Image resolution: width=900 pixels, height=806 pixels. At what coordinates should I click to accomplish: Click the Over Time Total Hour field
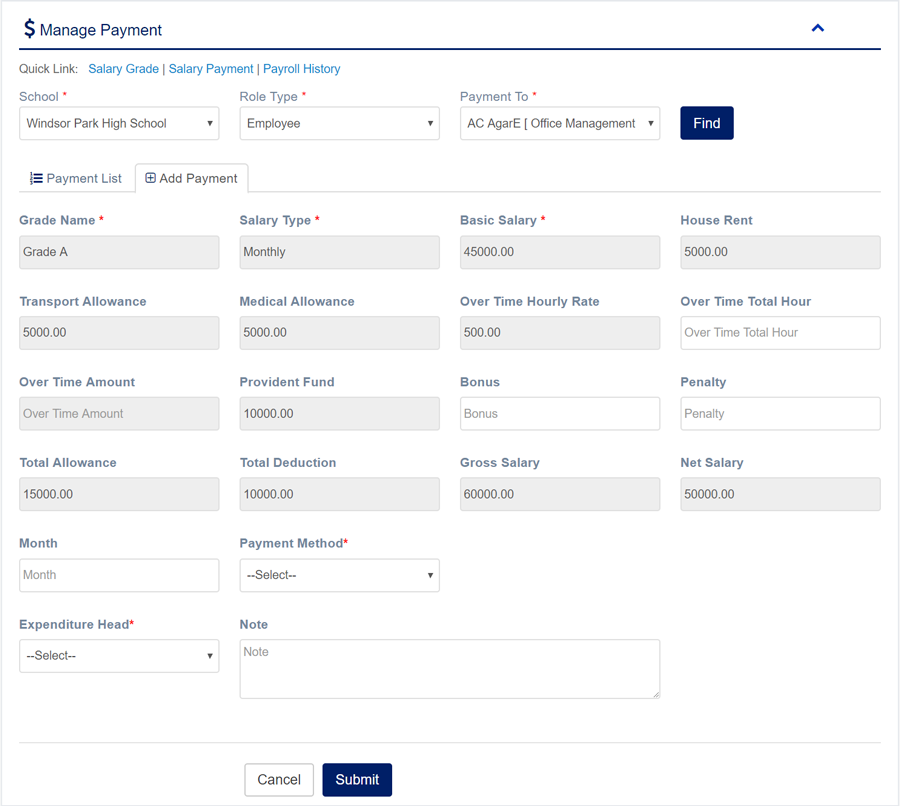tap(780, 333)
